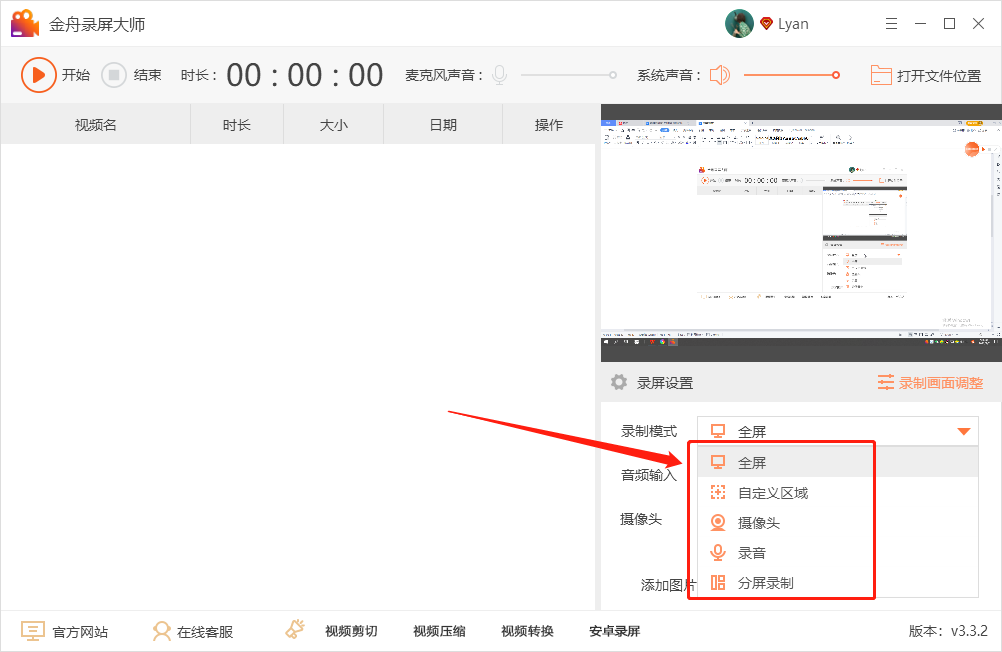
Task: Click the 摄像头 settings label
Action: 641,519
